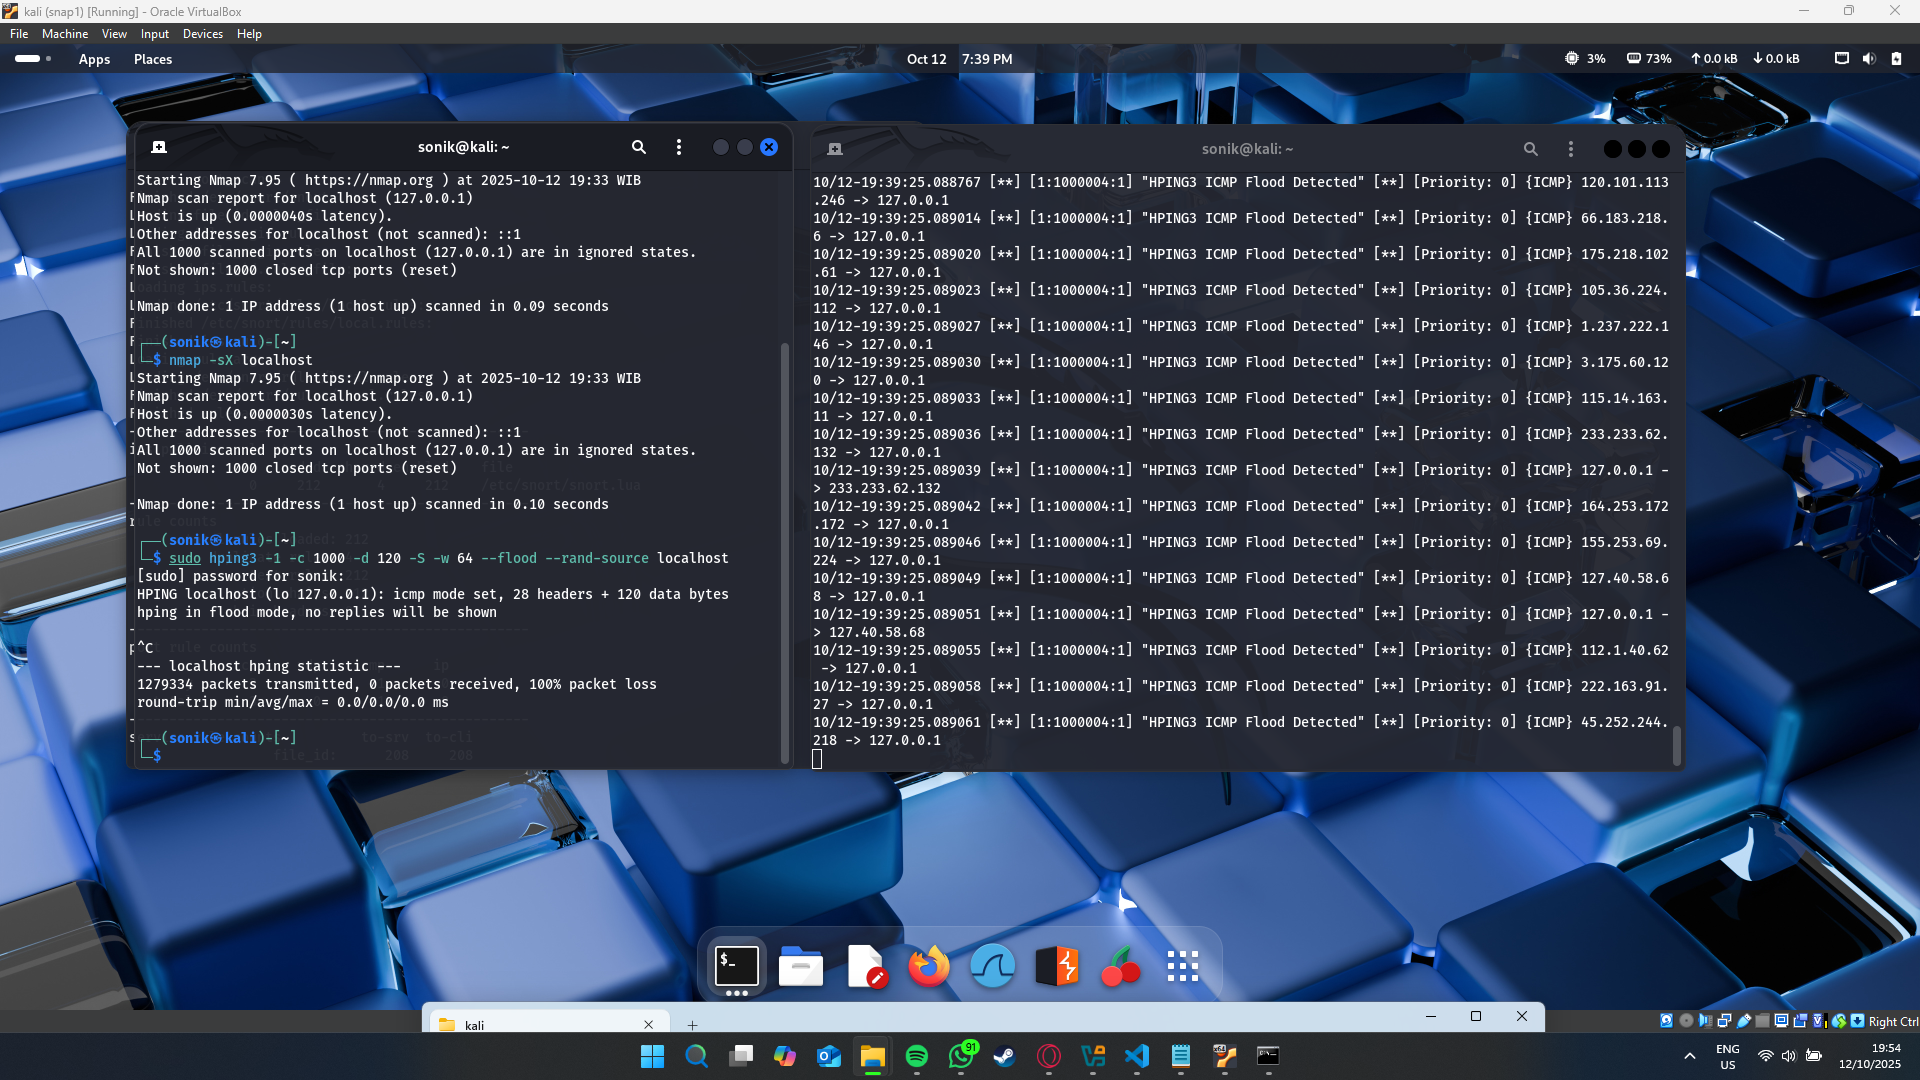Click the memory usage indicator showing 73%
Image resolution: width=1920 pixels, height=1080 pixels.
(1649, 59)
